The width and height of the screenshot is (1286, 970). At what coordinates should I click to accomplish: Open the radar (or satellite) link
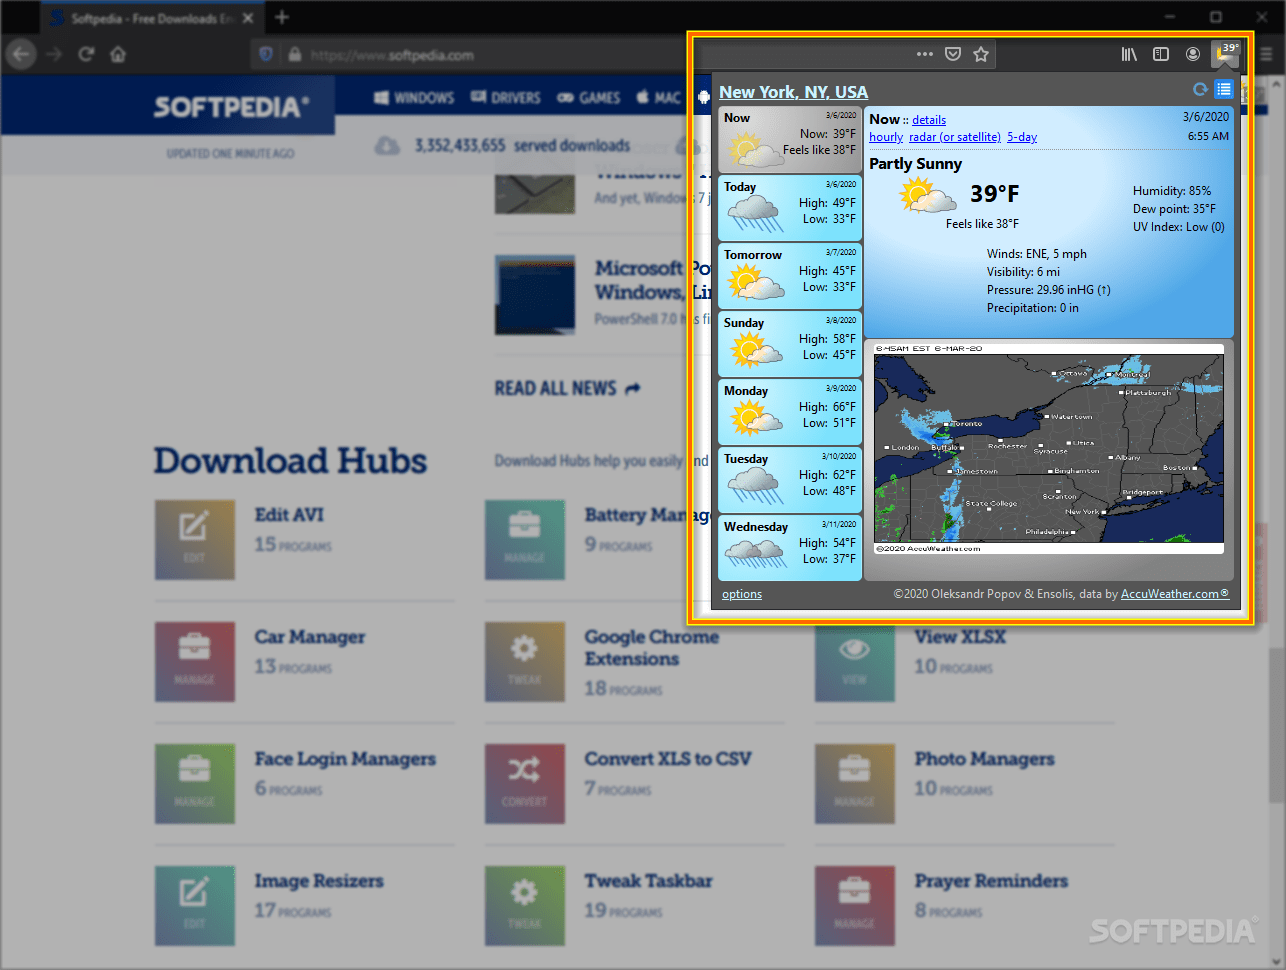coord(955,137)
